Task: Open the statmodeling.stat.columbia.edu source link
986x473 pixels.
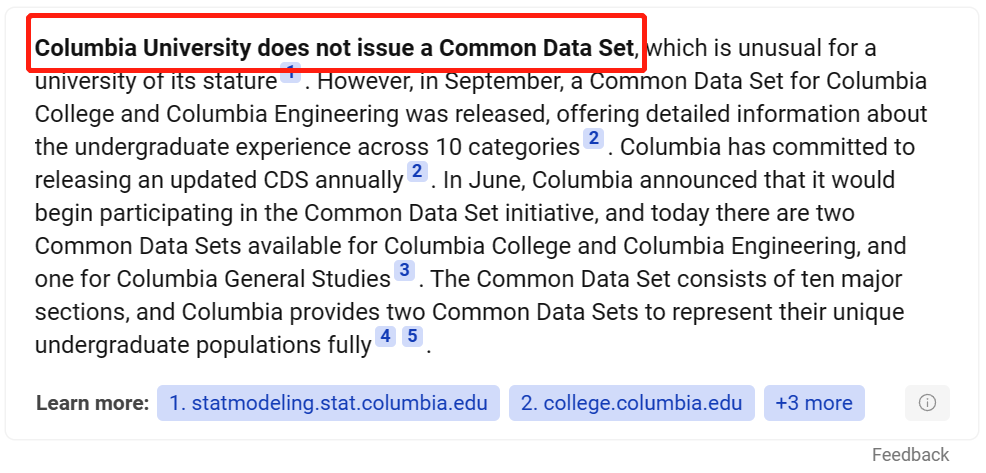Action: click(x=328, y=403)
